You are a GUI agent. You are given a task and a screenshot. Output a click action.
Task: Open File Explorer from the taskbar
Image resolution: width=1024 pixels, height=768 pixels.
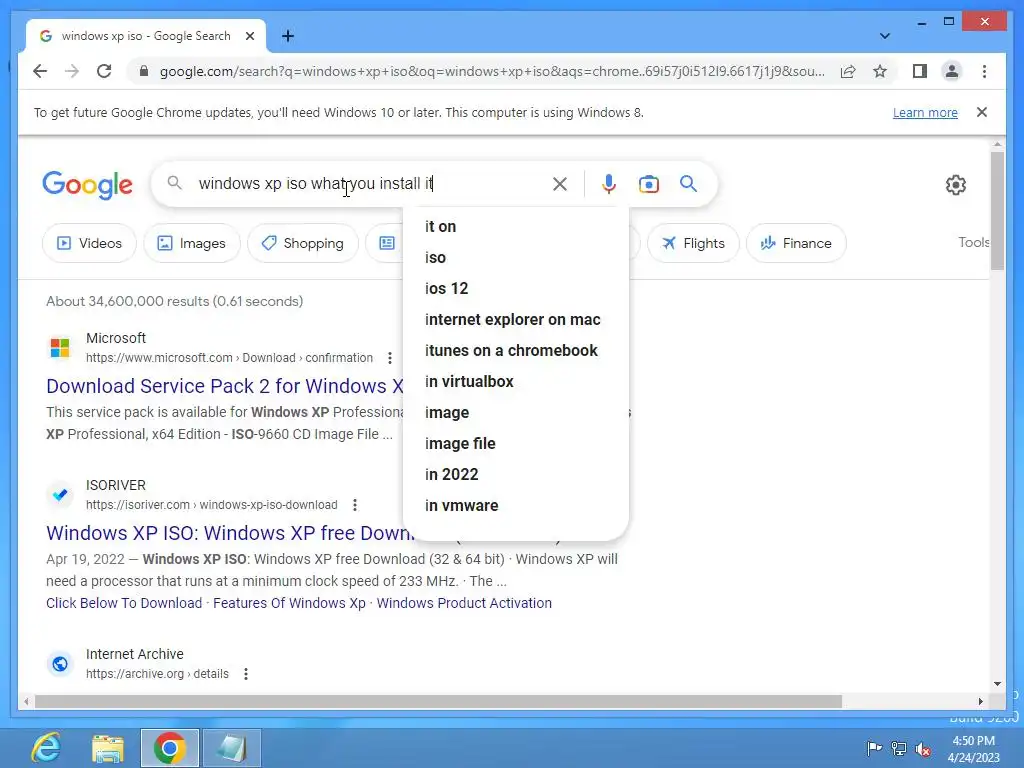[x=108, y=748]
